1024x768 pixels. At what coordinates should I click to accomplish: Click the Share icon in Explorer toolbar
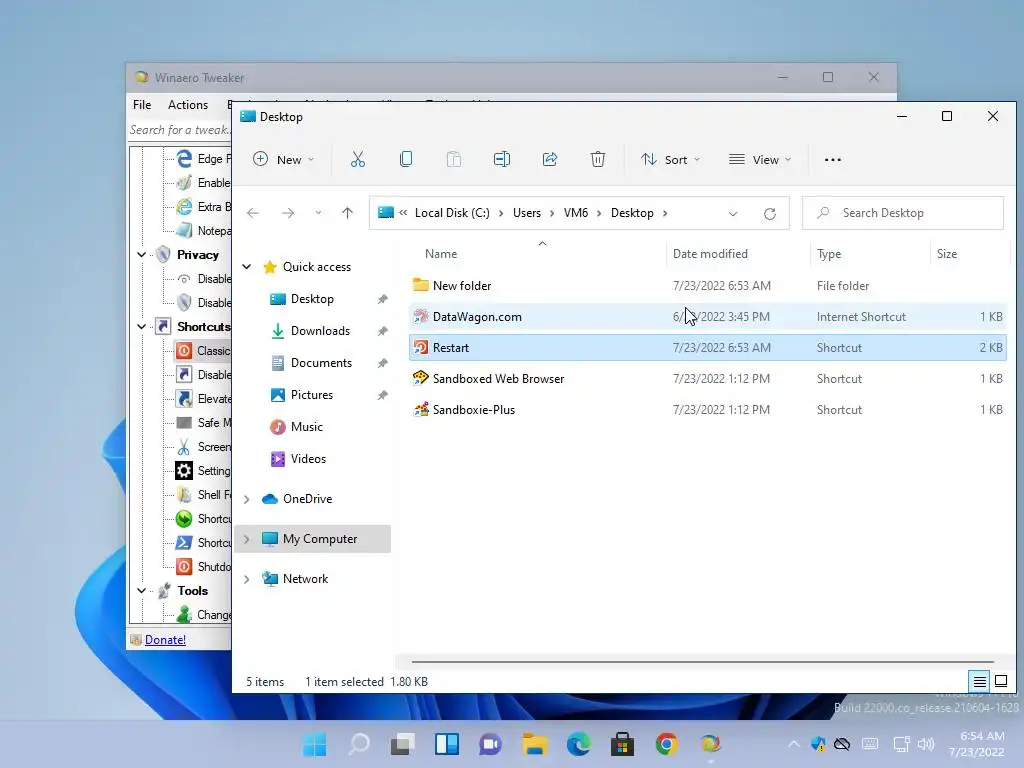[550, 159]
